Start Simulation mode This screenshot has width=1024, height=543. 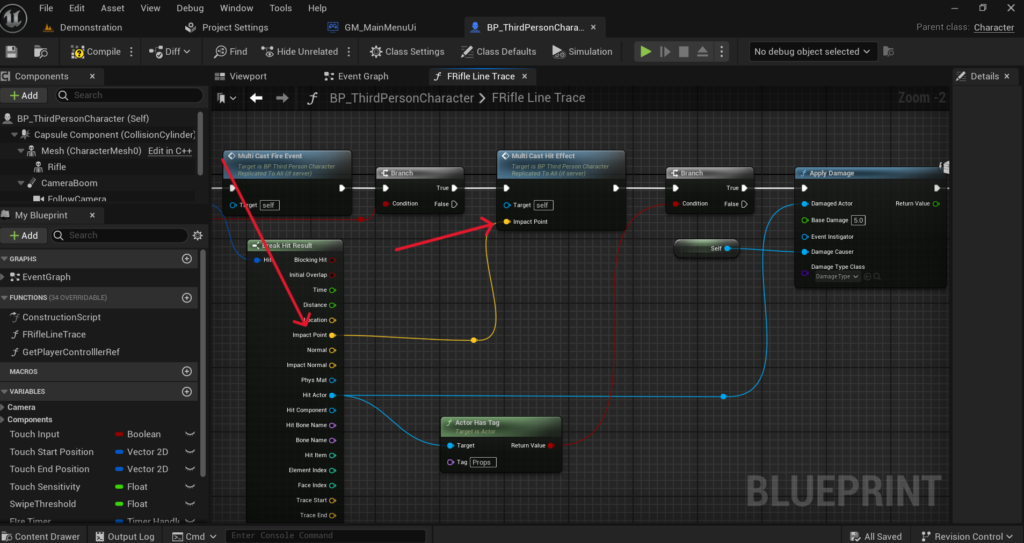pos(582,52)
